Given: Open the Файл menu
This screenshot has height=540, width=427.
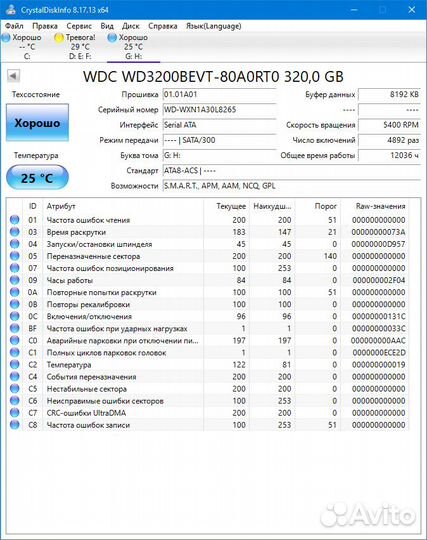Looking at the screenshot, I should click(14, 26).
